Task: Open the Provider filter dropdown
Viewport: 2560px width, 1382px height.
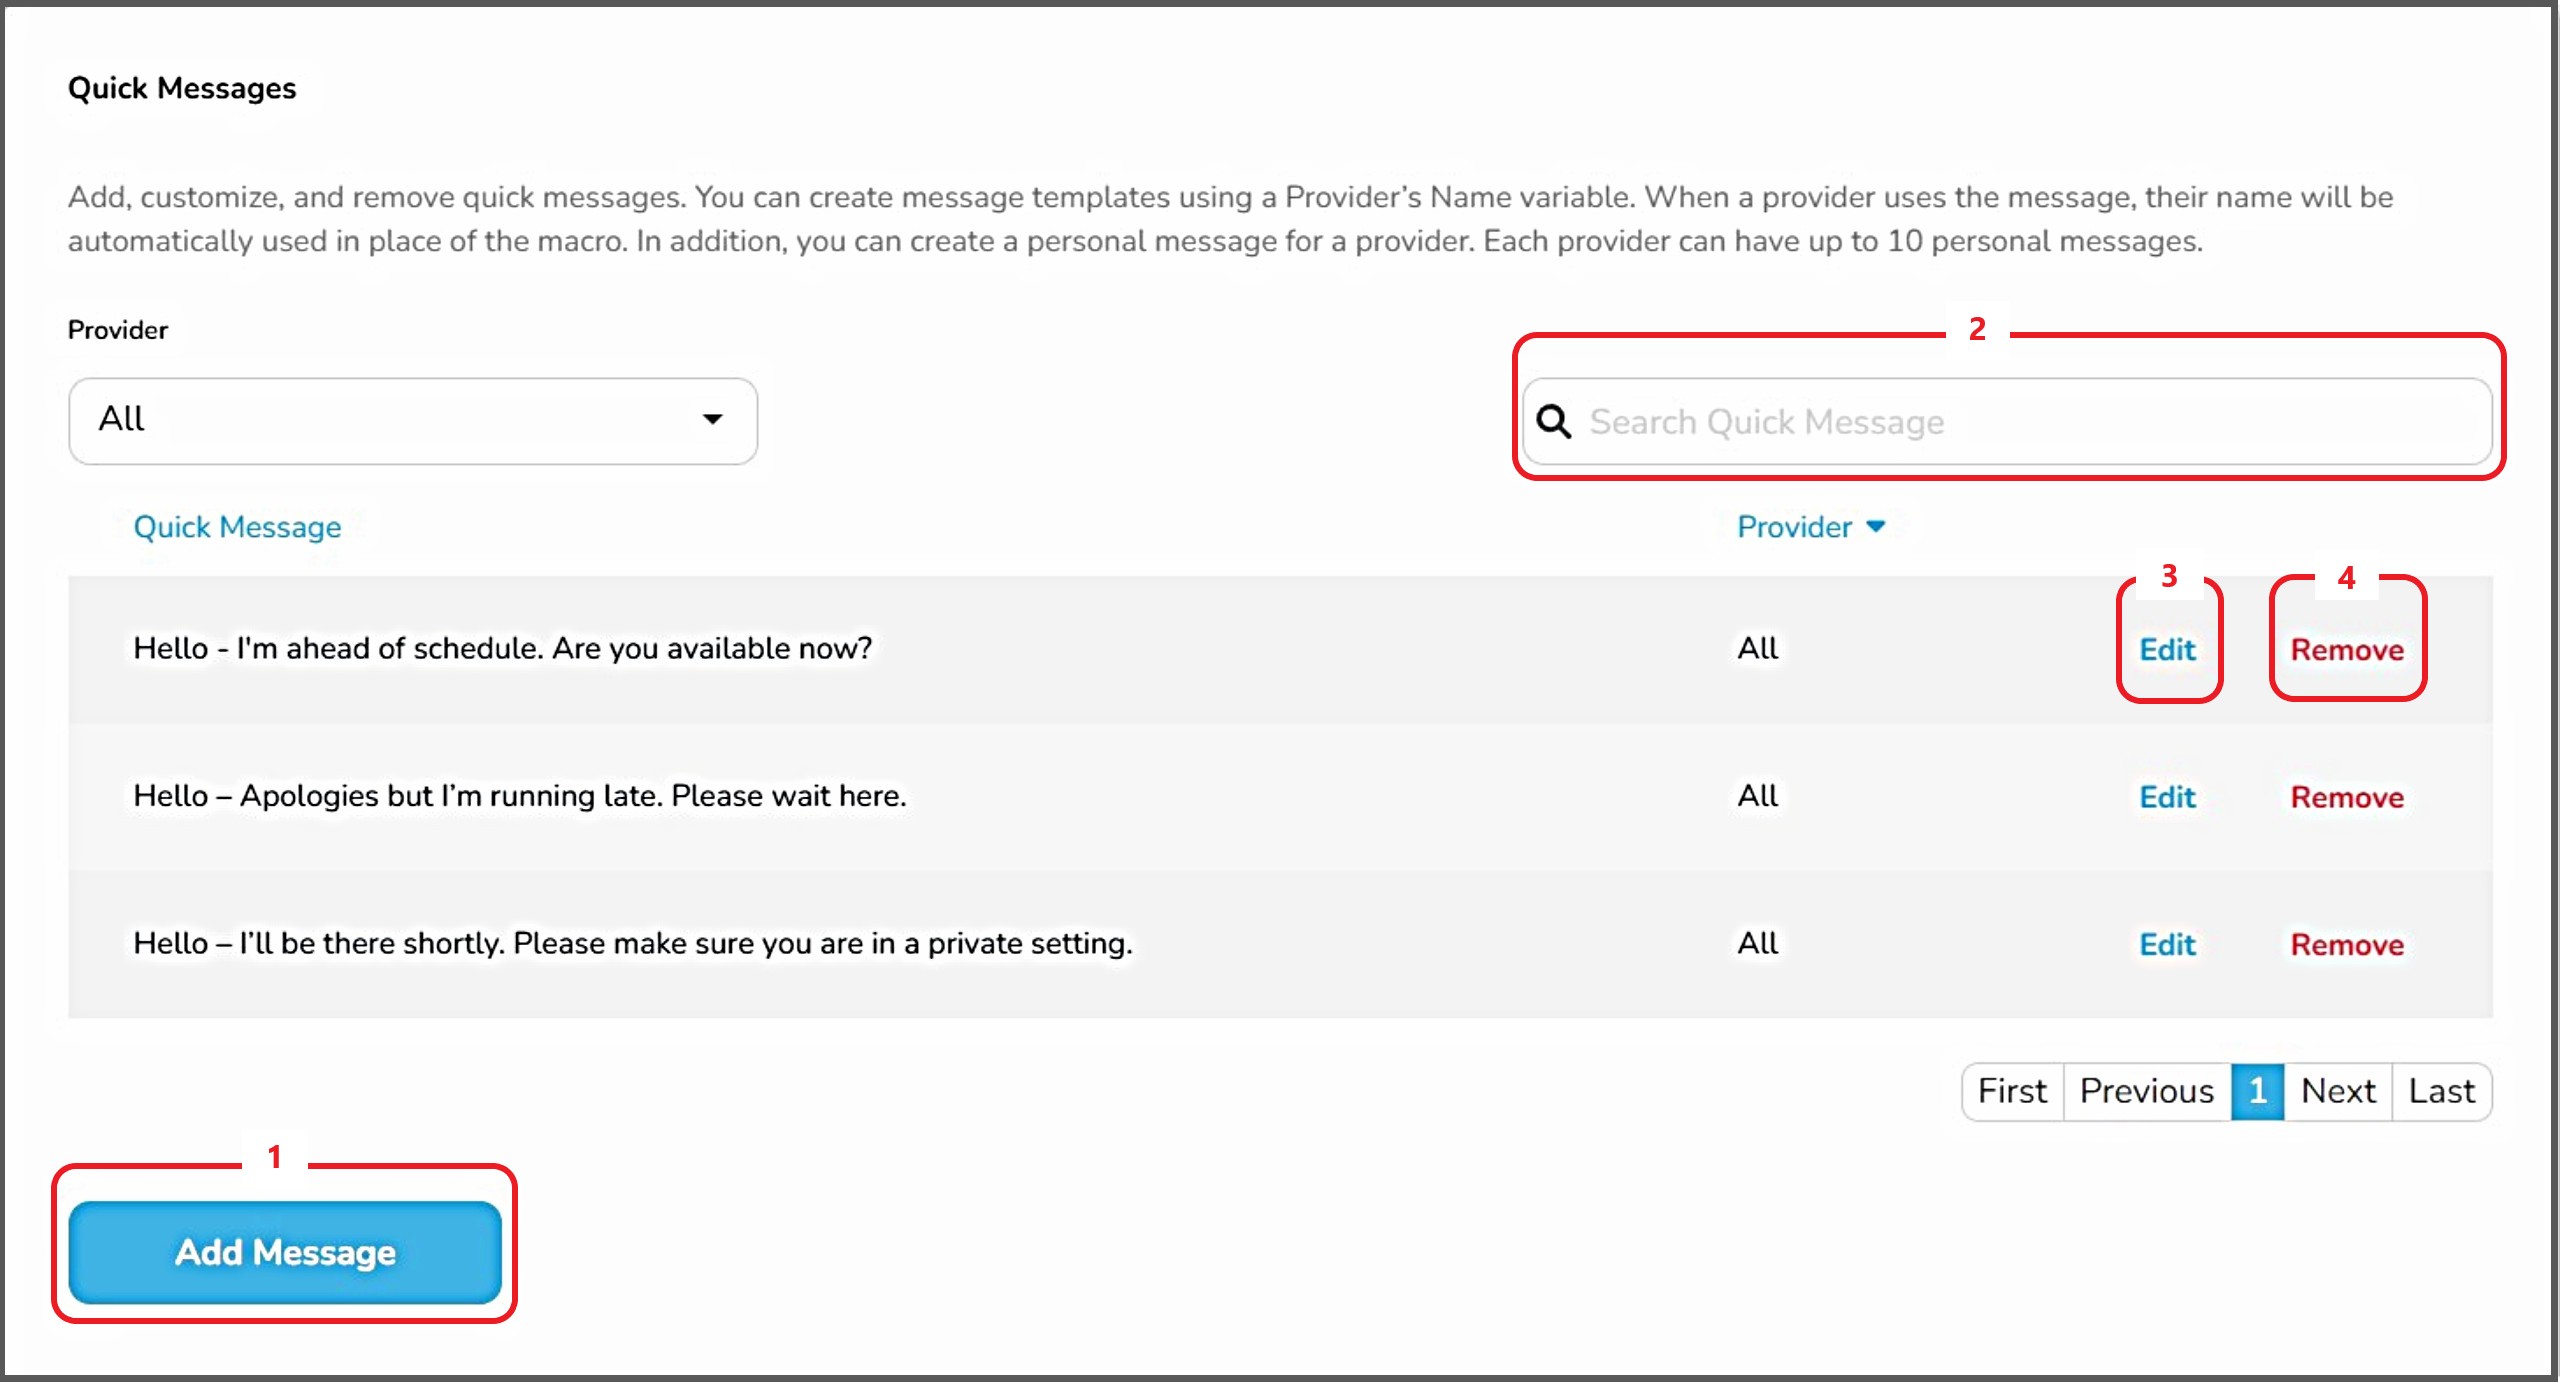Action: click(x=412, y=420)
